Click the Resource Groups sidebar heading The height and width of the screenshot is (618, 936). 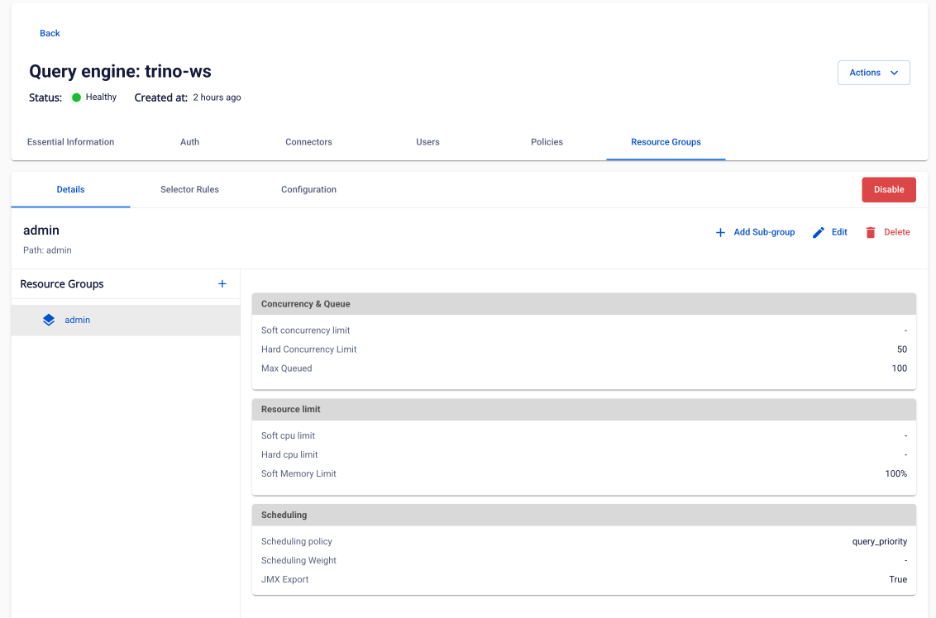[61, 284]
